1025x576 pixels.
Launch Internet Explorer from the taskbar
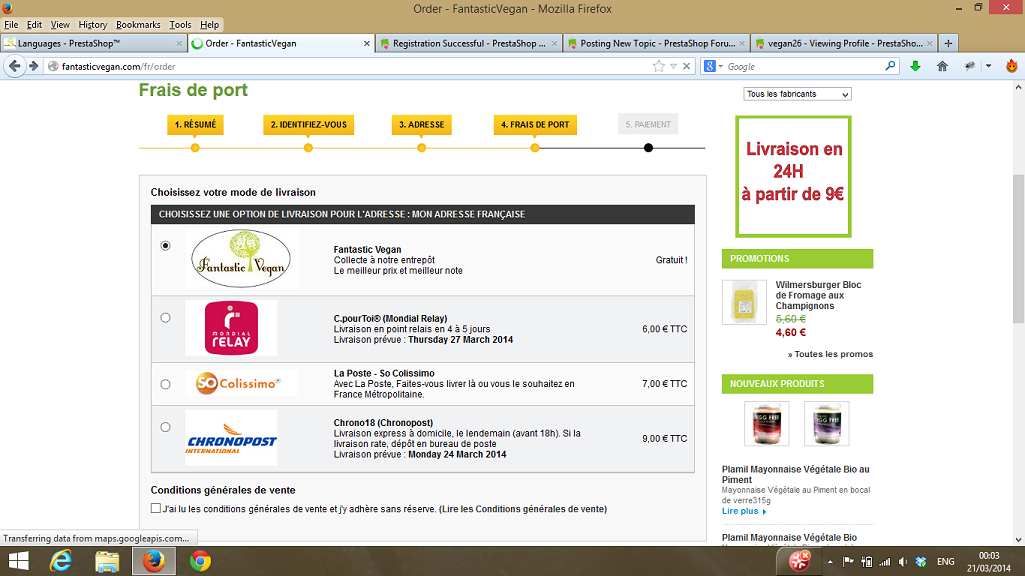(x=61, y=561)
